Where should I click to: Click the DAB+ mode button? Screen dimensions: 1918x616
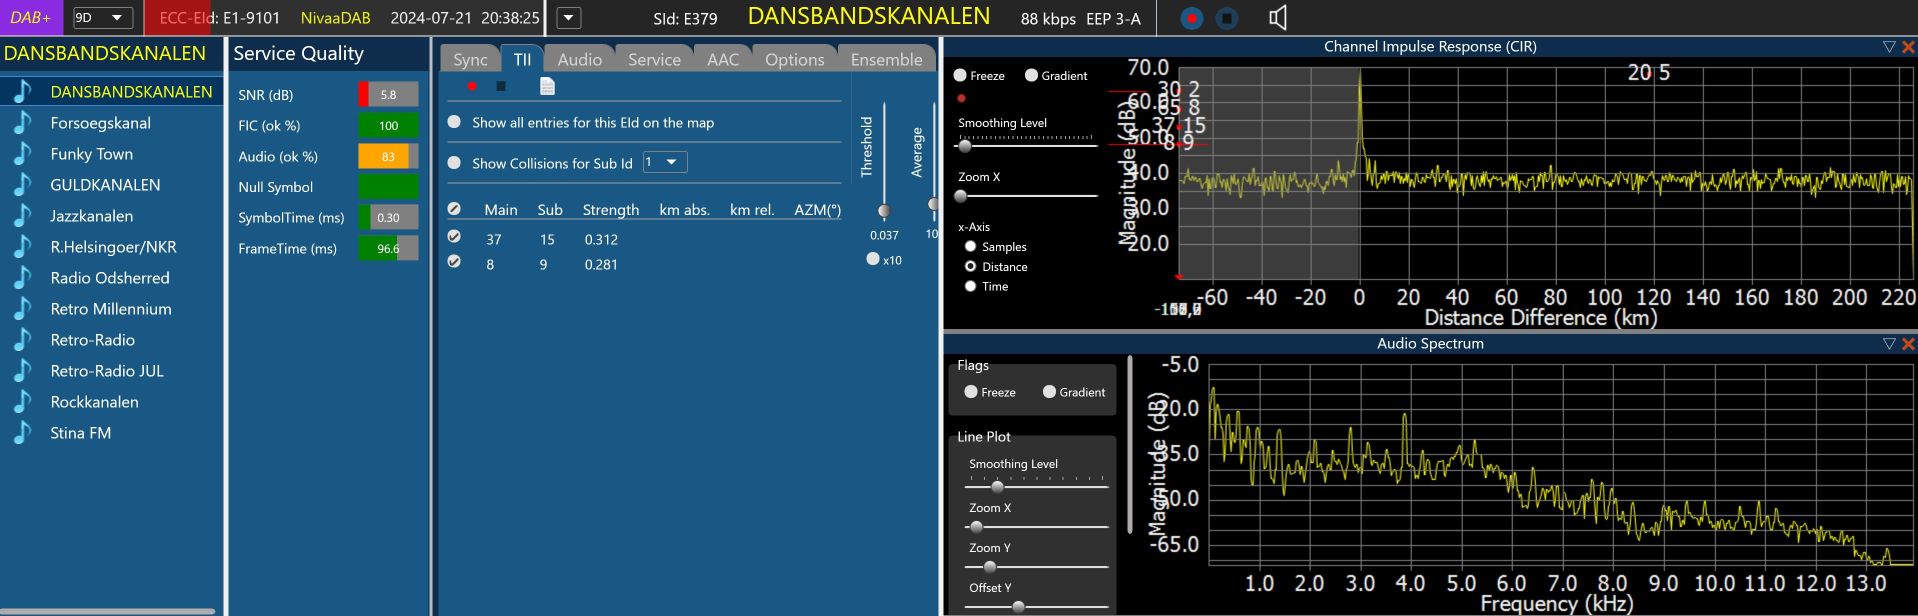[31, 18]
